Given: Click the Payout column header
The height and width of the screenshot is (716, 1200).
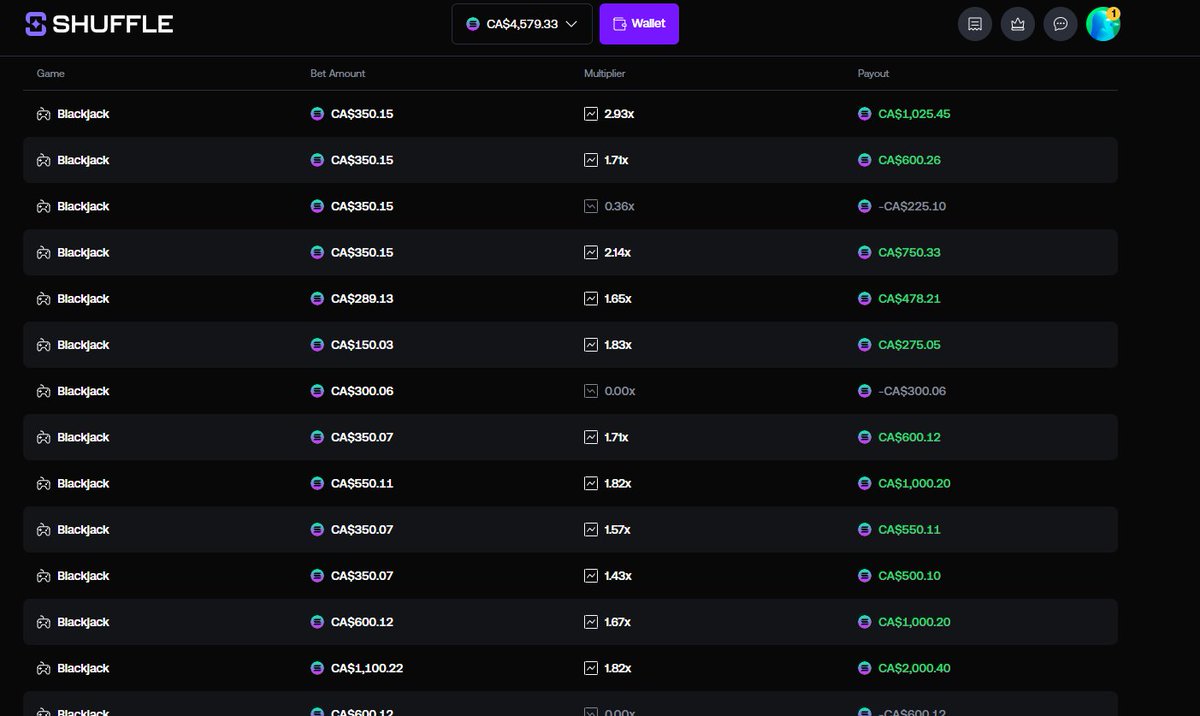Looking at the screenshot, I should (873, 74).
